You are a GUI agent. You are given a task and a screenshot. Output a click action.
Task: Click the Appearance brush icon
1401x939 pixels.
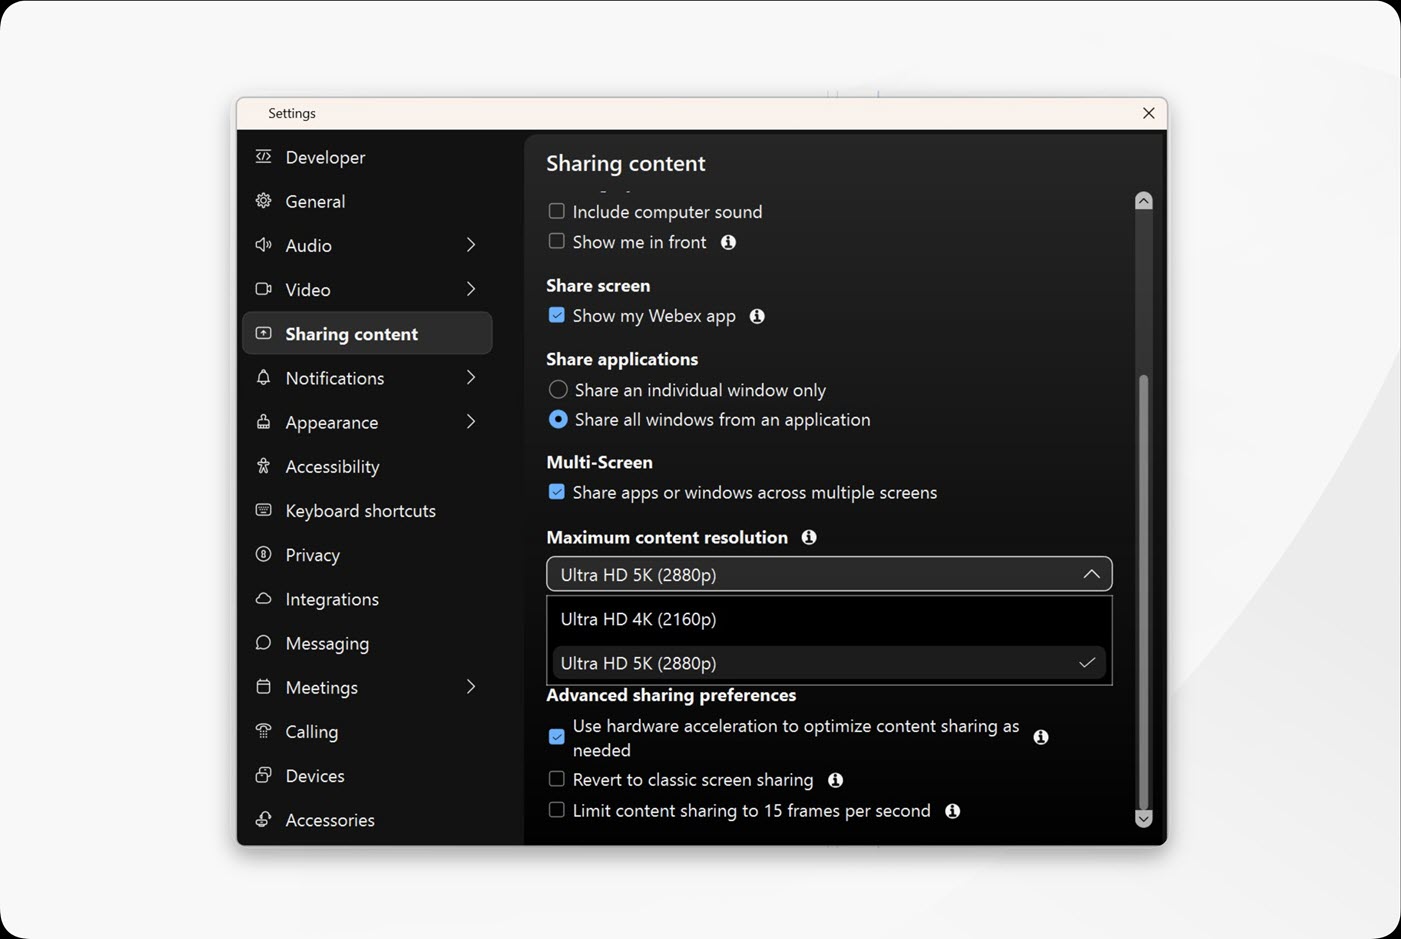[263, 422]
